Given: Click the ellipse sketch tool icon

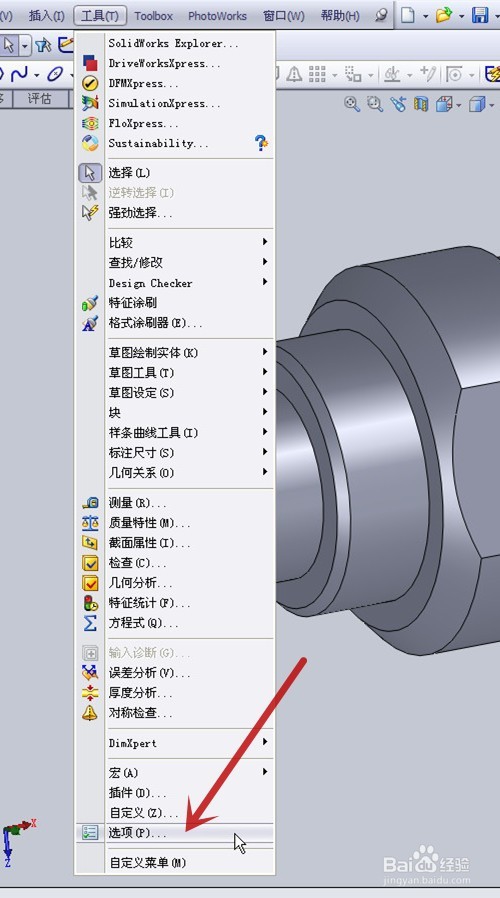Looking at the screenshot, I should point(55,74).
